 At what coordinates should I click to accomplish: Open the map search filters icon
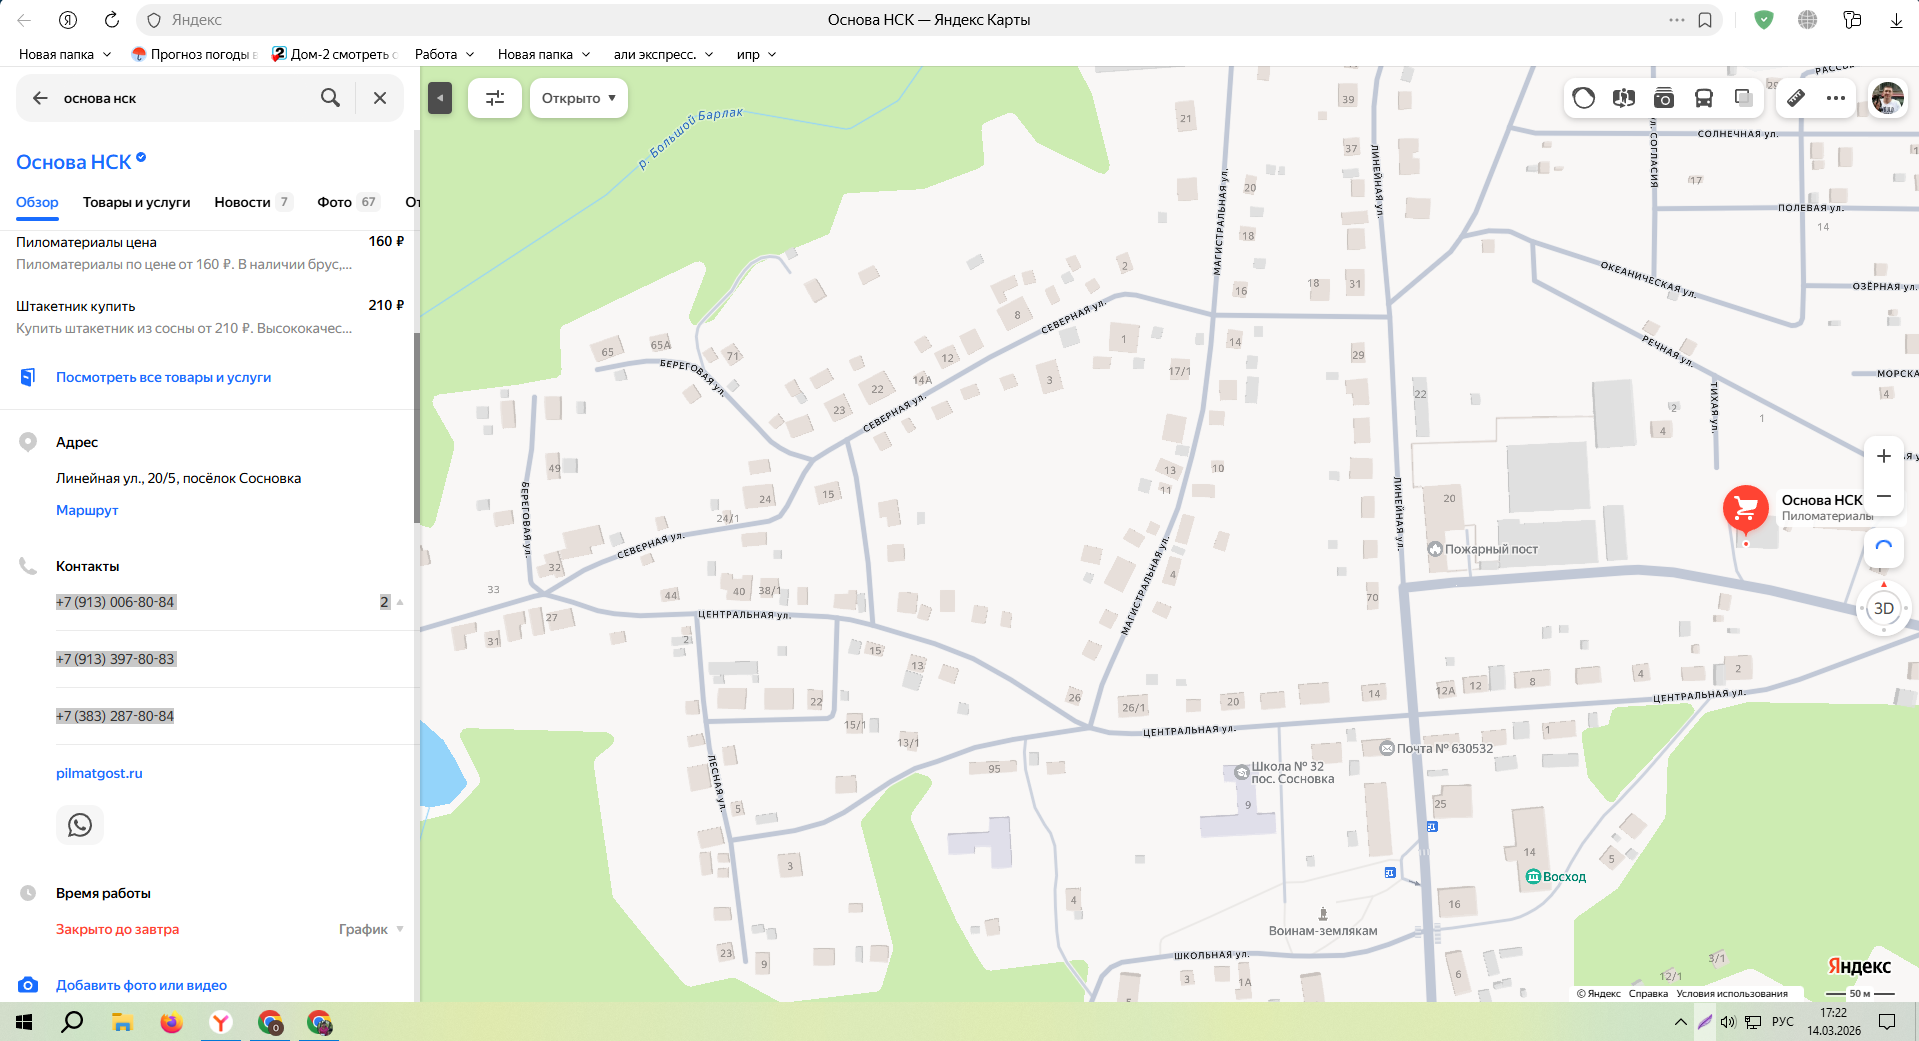coord(495,98)
